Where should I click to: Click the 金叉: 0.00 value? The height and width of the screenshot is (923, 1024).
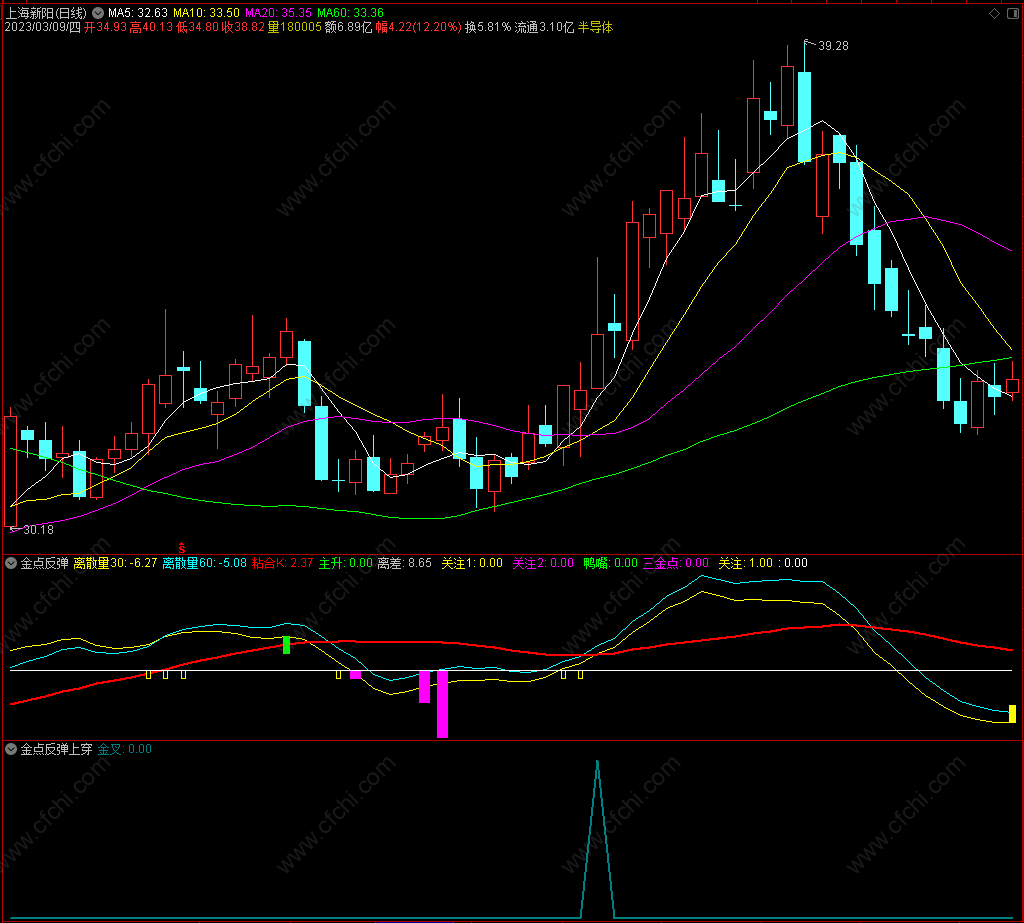pos(125,749)
